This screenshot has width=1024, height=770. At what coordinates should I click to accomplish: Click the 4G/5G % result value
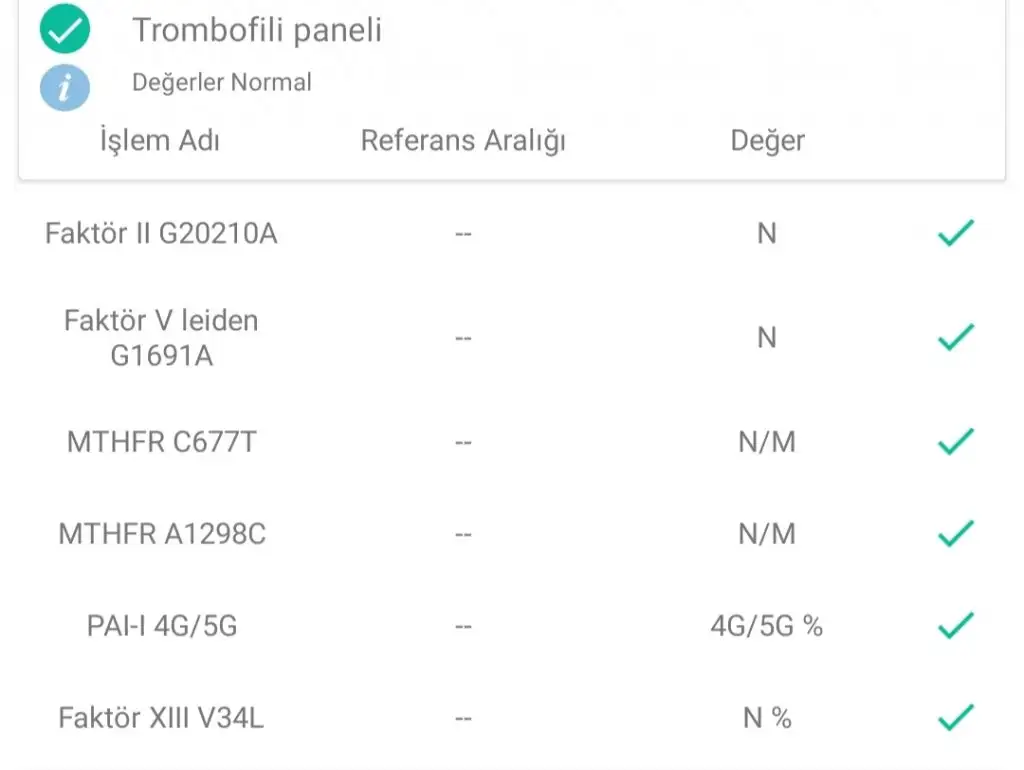coord(767,627)
